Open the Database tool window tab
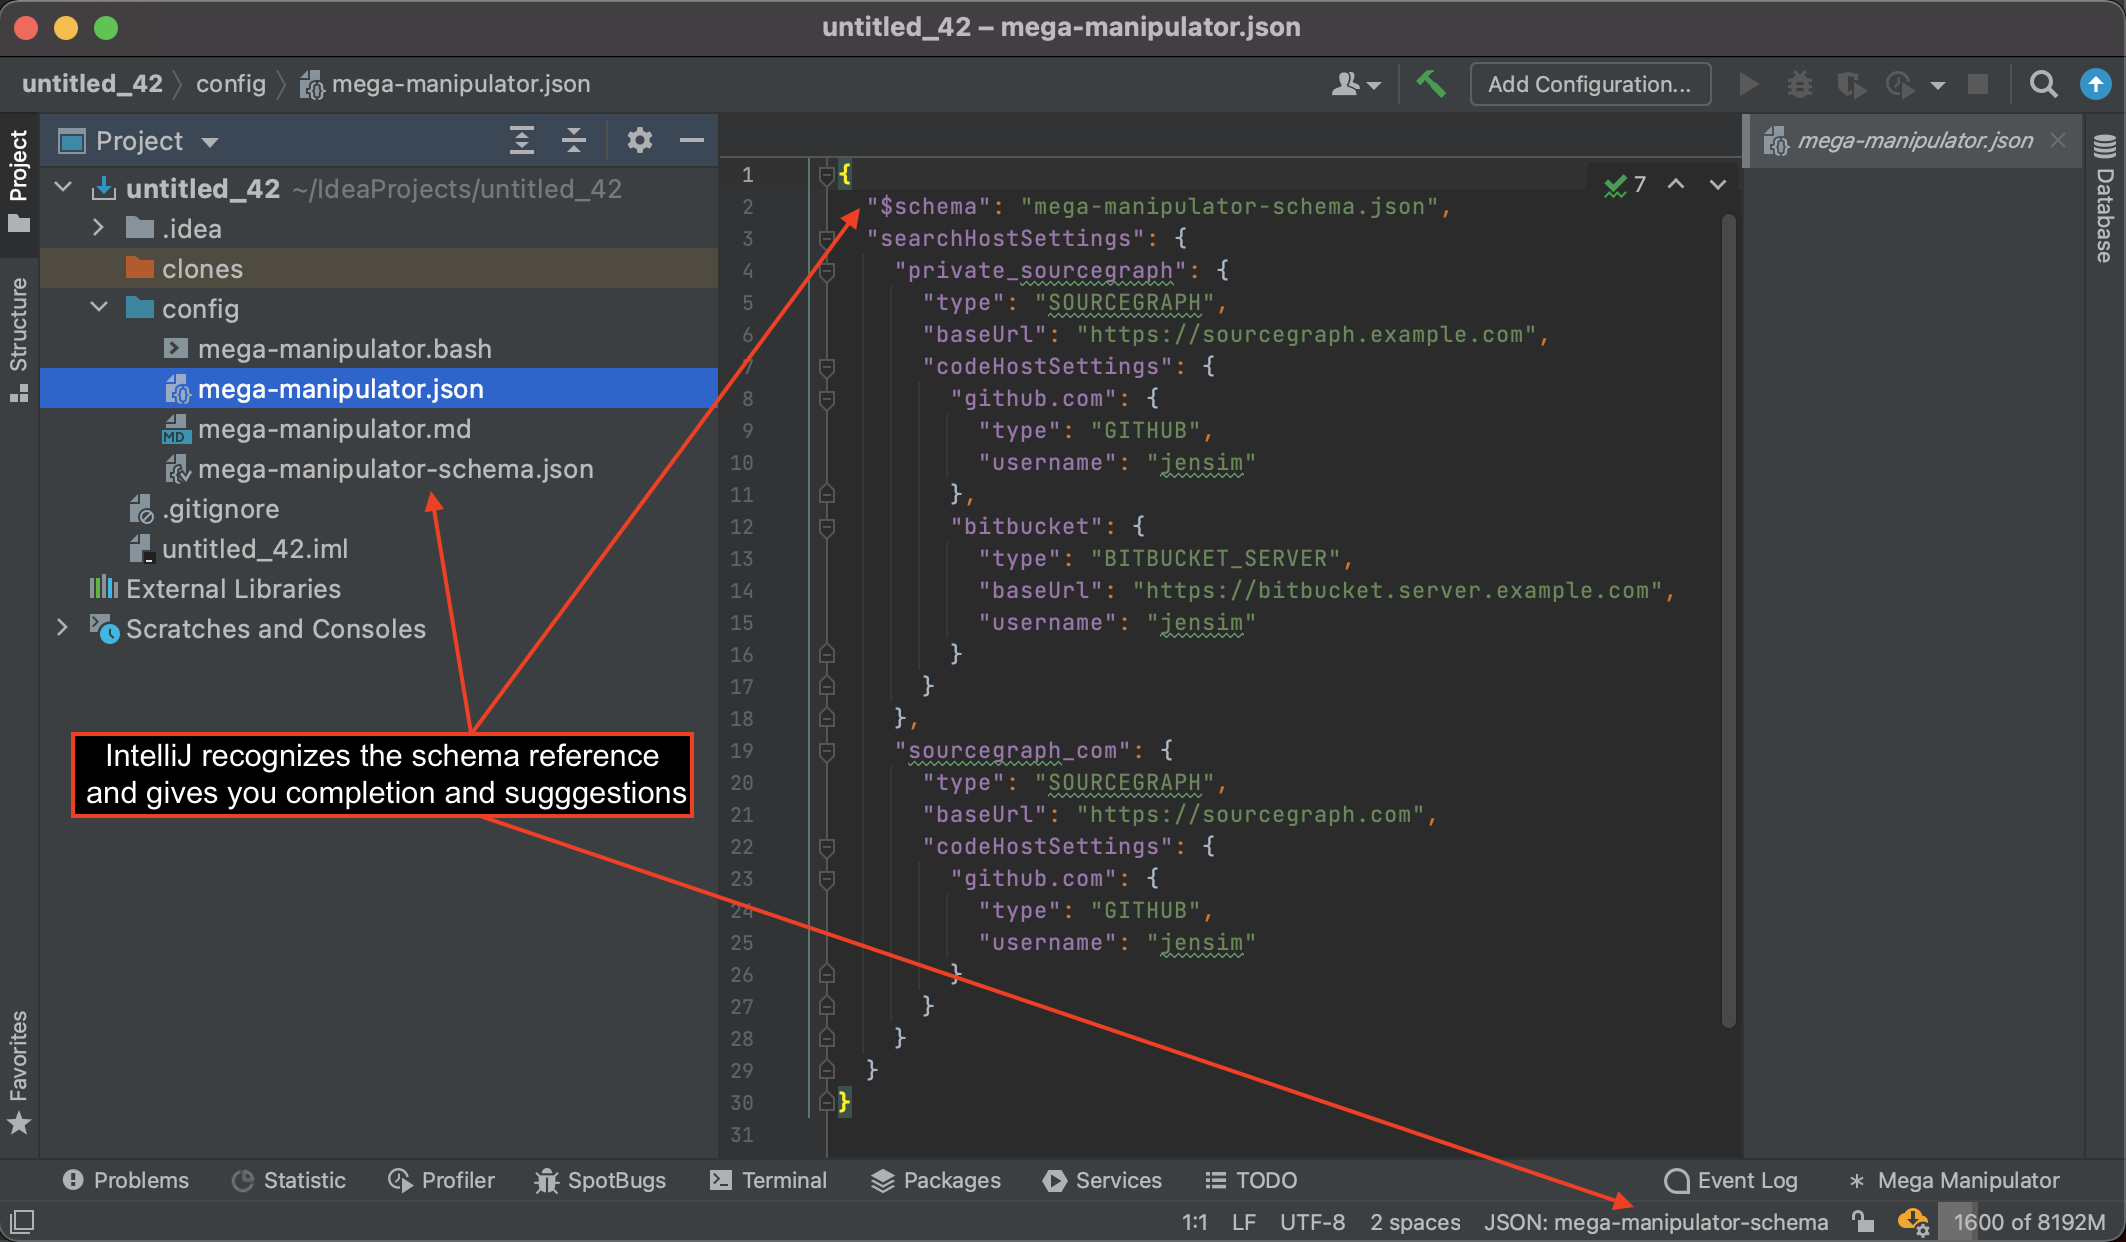The width and height of the screenshot is (2126, 1242). click(x=2105, y=198)
